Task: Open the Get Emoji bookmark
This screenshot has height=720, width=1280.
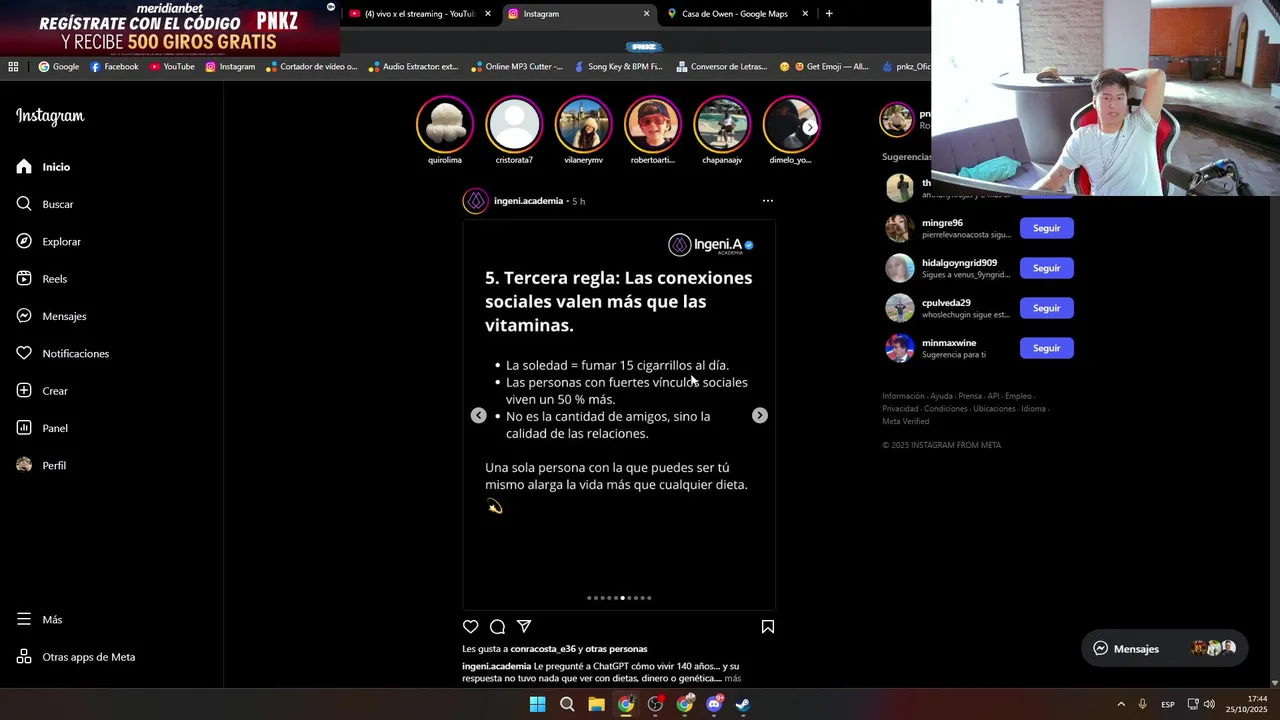Action: 825,67
